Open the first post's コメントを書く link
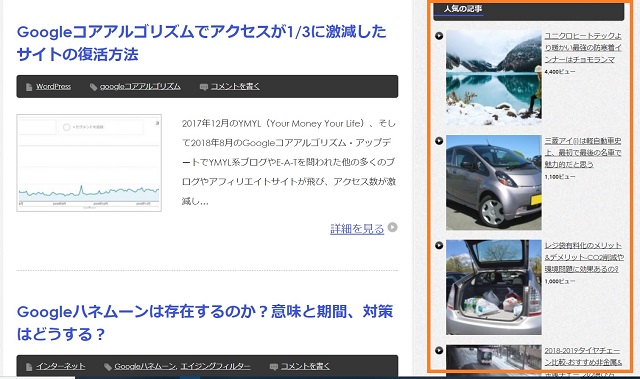The width and height of the screenshot is (640, 379). point(235,86)
